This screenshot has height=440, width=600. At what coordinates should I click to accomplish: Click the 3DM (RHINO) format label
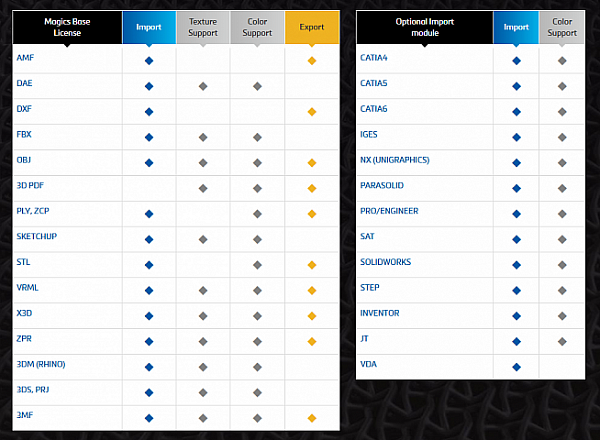tap(44, 367)
